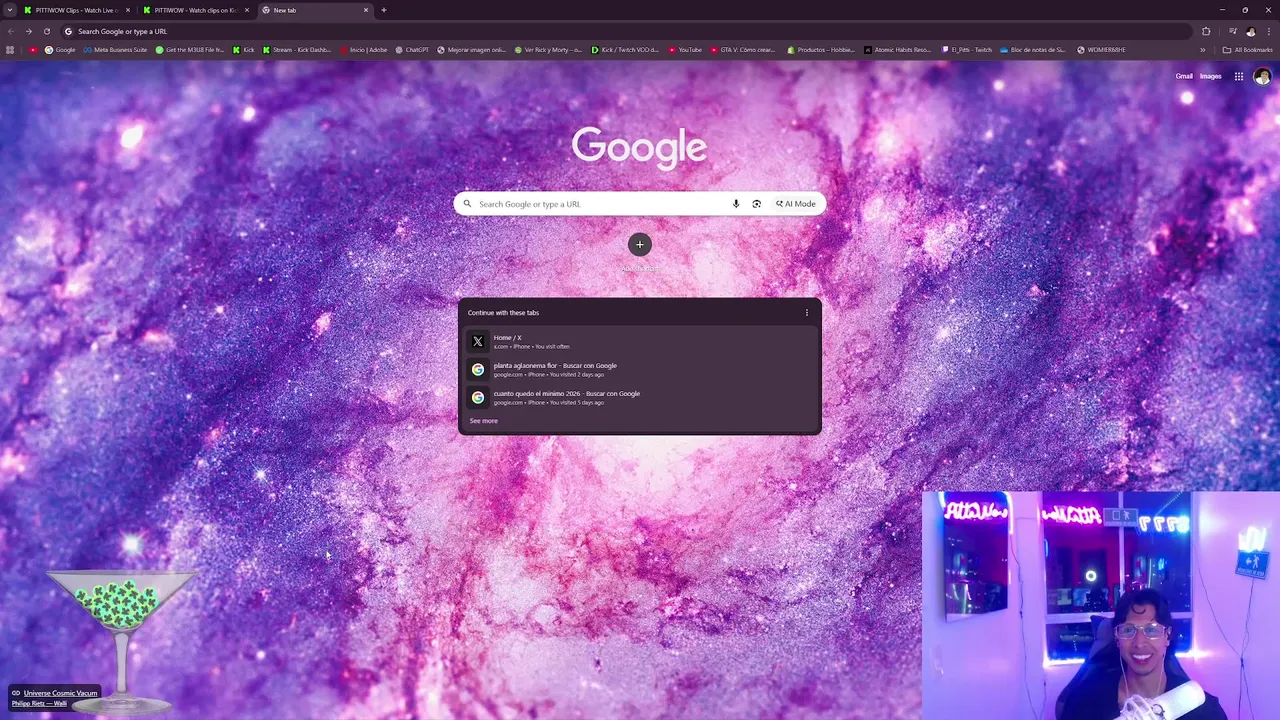Screen dimensions: 1280x720
Task: Open Chrome's three-dot menu
Action: pos(1268,31)
